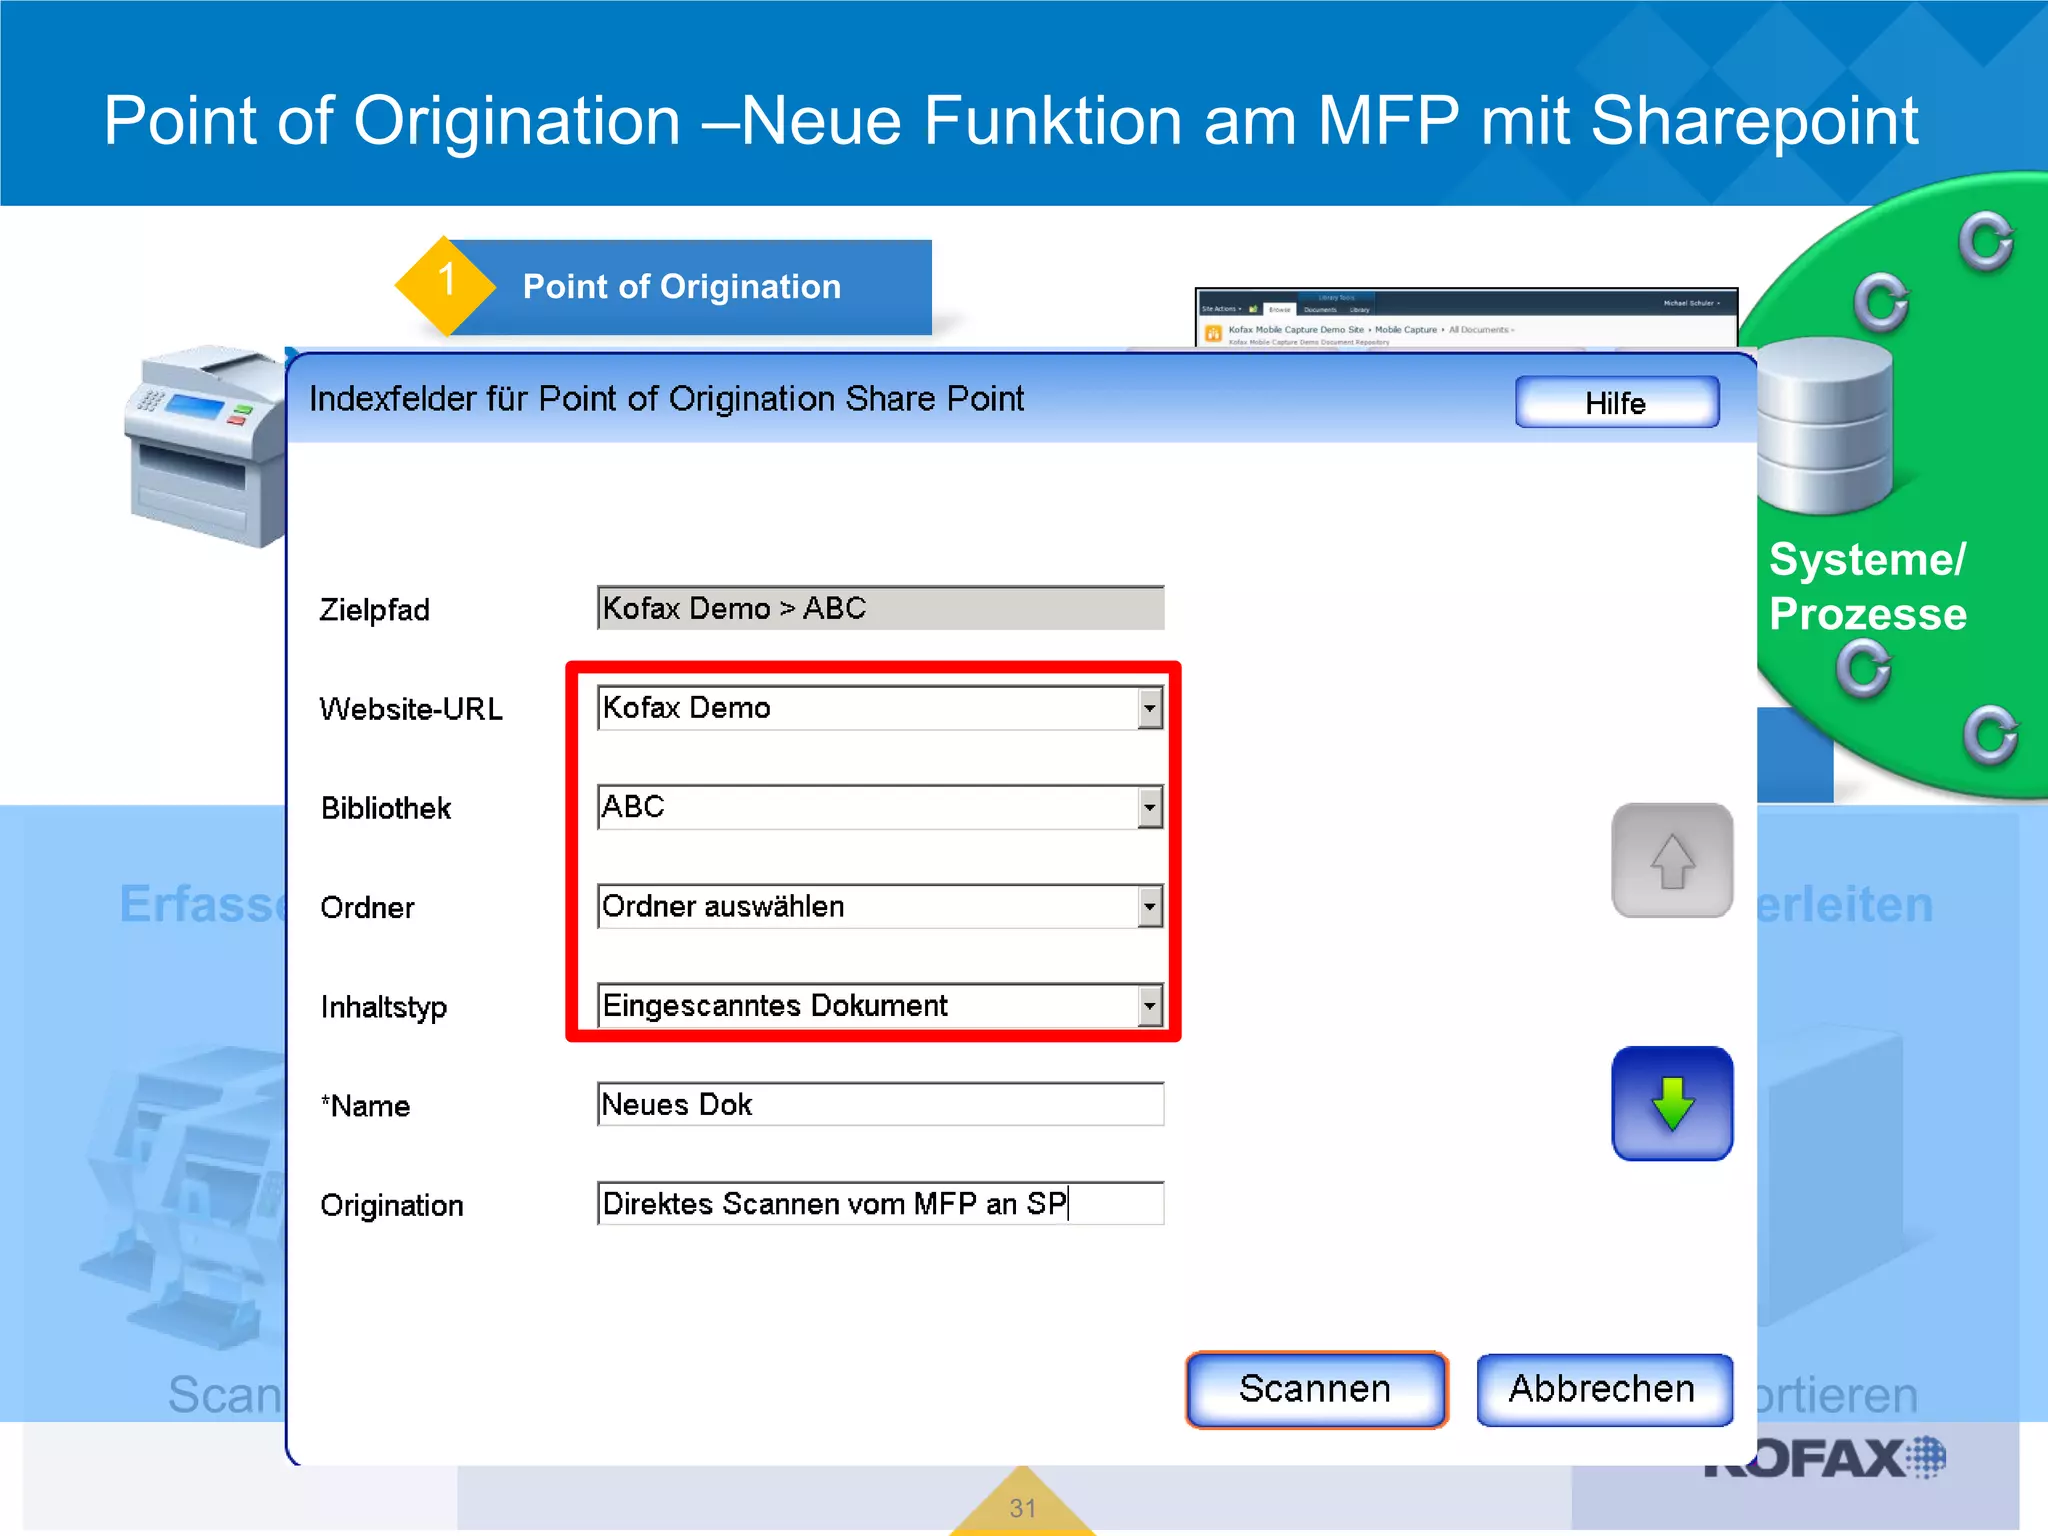Click the *Name label
Screen dimensions: 2048x1536
coord(365,1106)
